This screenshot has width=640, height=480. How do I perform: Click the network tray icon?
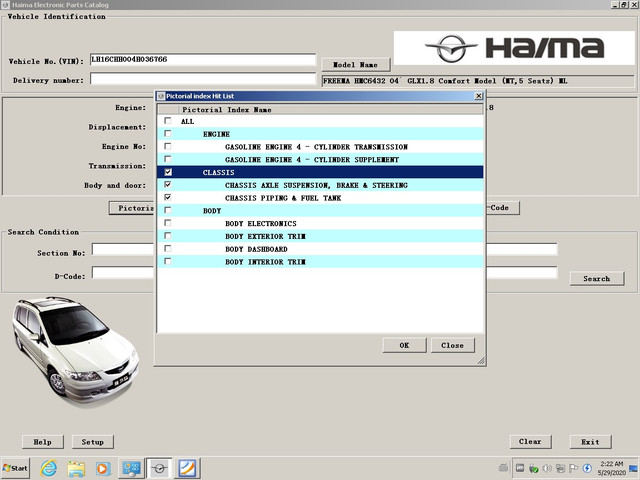pyautogui.click(x=560, y=468)
